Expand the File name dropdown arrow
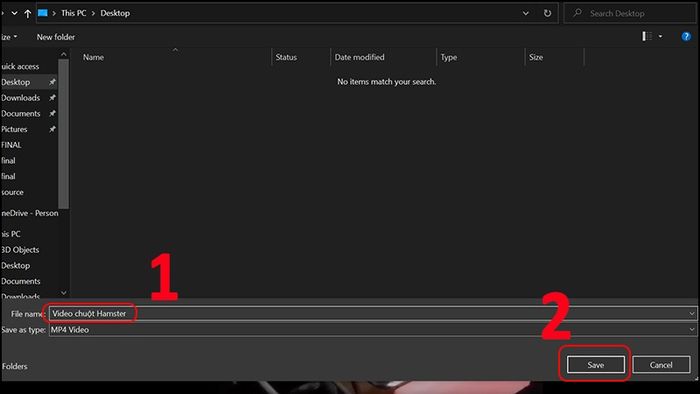The height and width of the screenshot is (394, 700). point(692,314)
